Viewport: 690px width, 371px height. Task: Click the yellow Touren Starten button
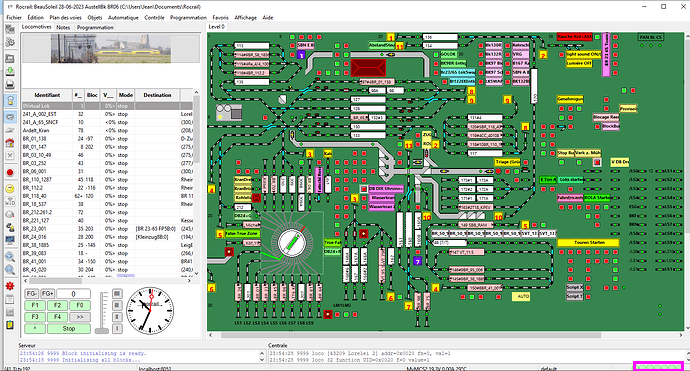(588, 242)
